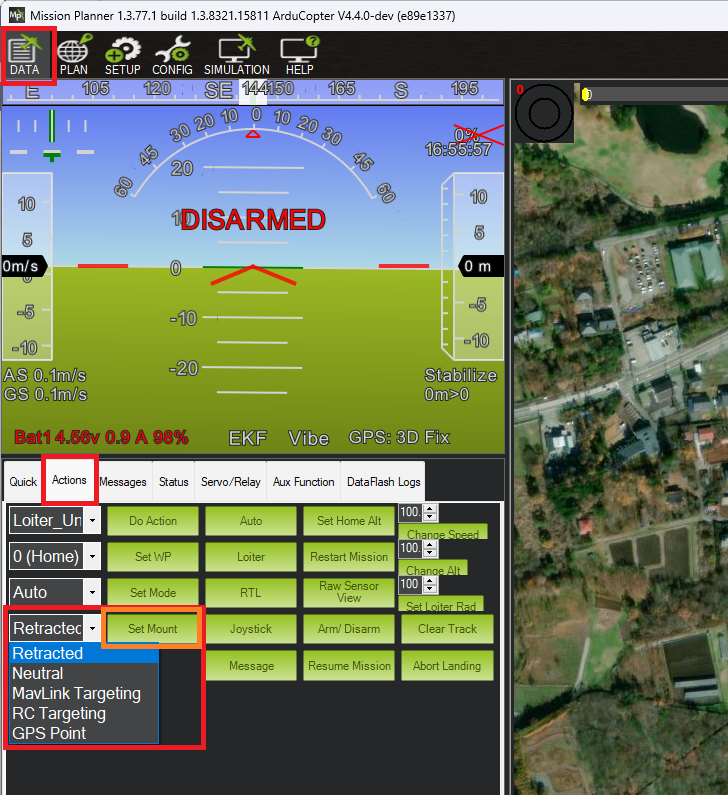Open the Auto flight mode dropdown
This screenshot has width=728, height=795.
92,592
